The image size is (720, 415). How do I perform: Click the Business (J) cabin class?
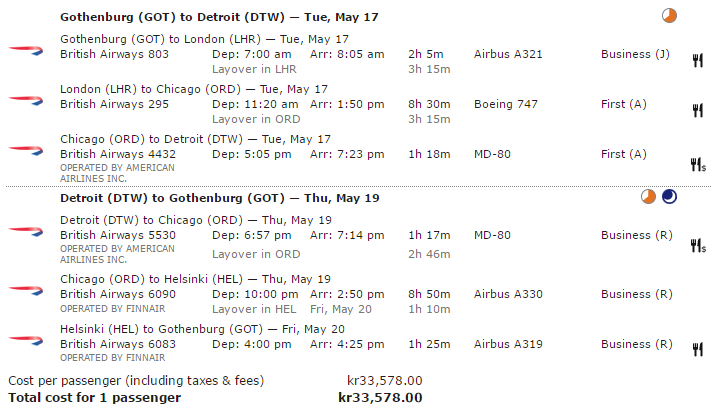point(635,54)
